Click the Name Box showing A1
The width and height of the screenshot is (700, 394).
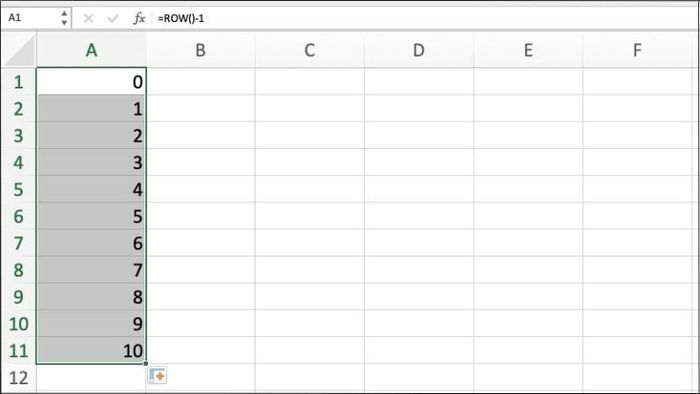coord(31,18)
